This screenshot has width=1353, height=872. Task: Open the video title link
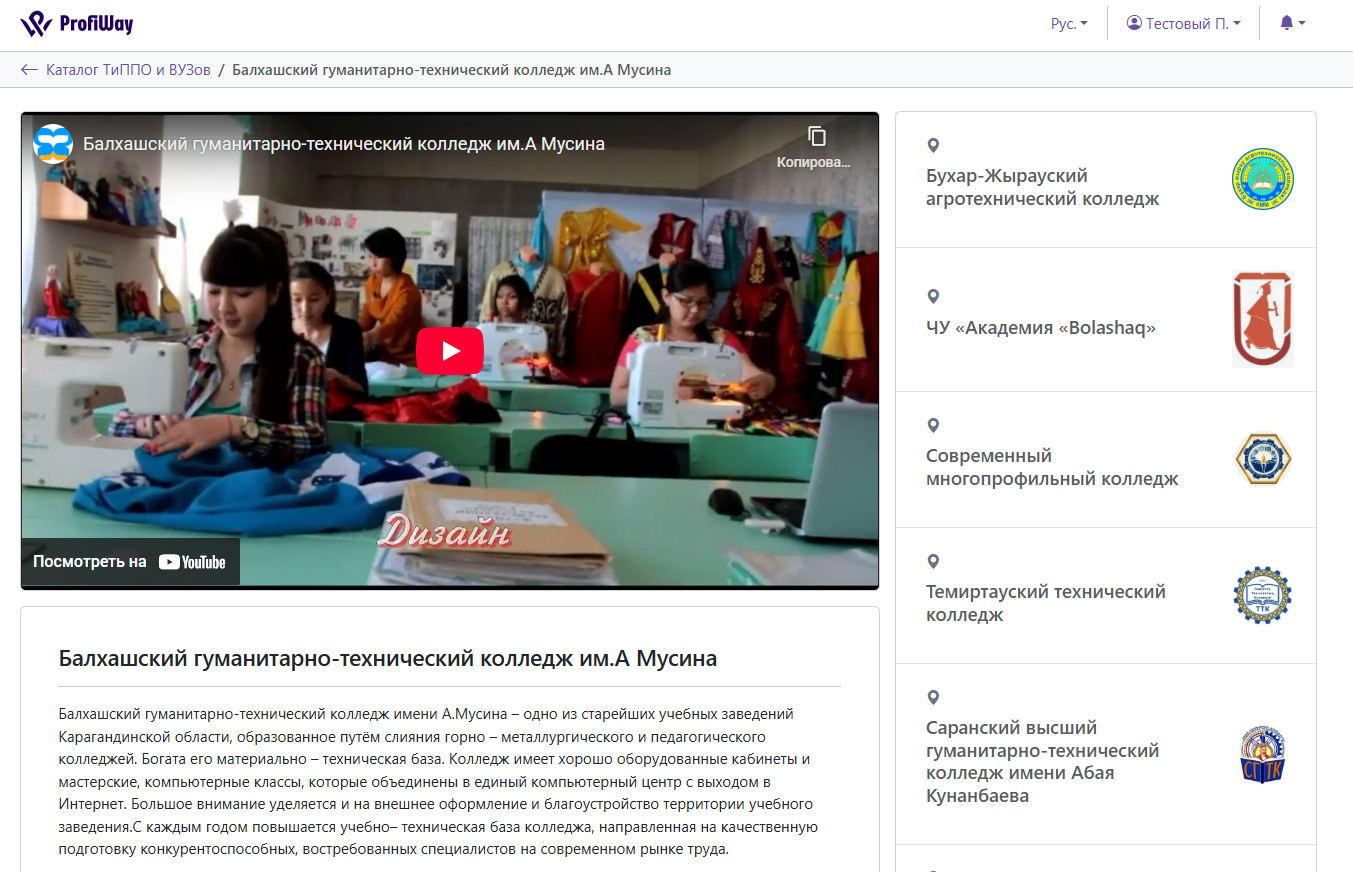[x=343, y=144]
